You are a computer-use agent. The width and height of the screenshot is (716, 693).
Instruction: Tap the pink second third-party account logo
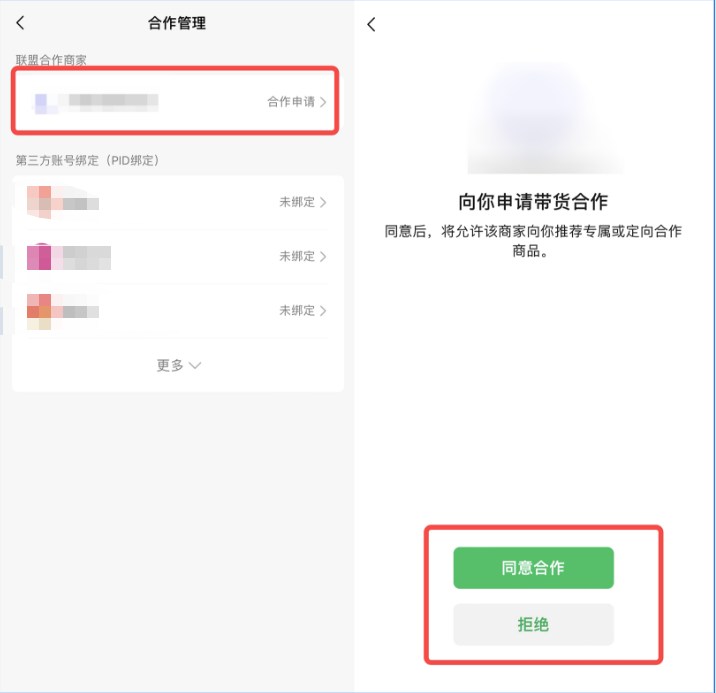(39, 256)
